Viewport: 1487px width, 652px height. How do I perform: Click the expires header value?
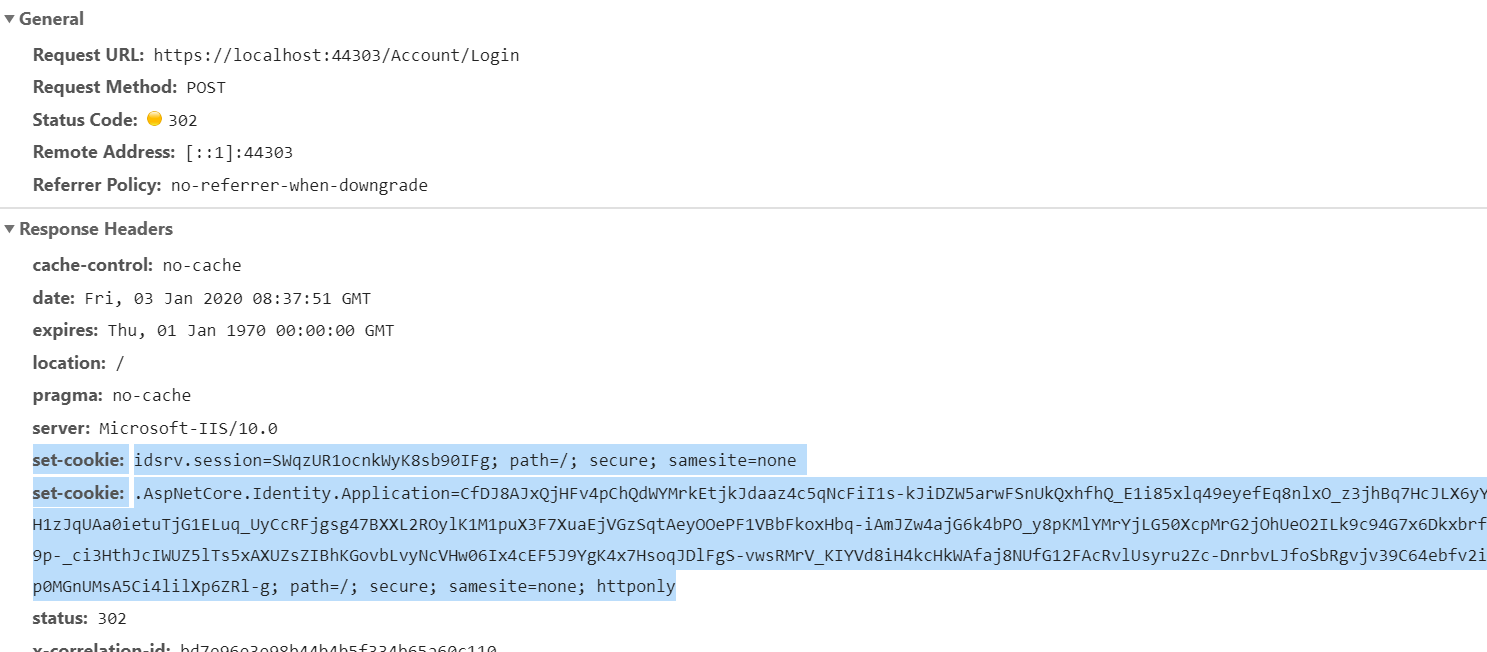pyautogui.click(x=248, y=330)
